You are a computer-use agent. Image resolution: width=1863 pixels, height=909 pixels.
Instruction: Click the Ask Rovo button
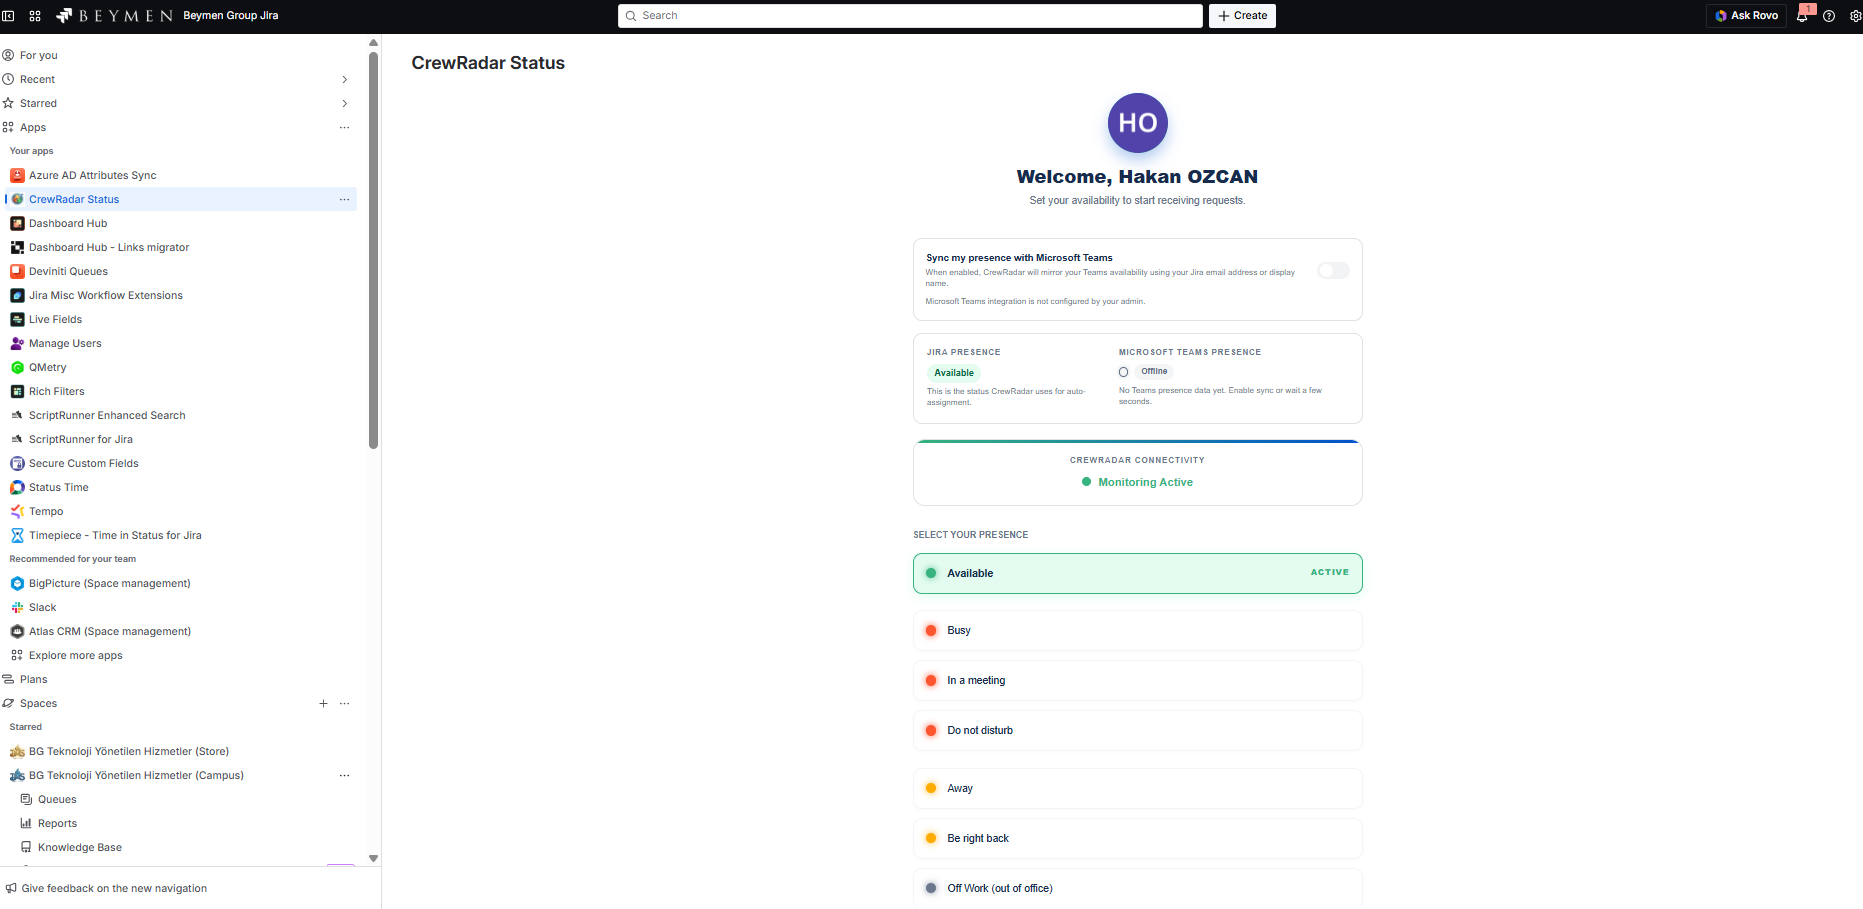[1746, 16]
